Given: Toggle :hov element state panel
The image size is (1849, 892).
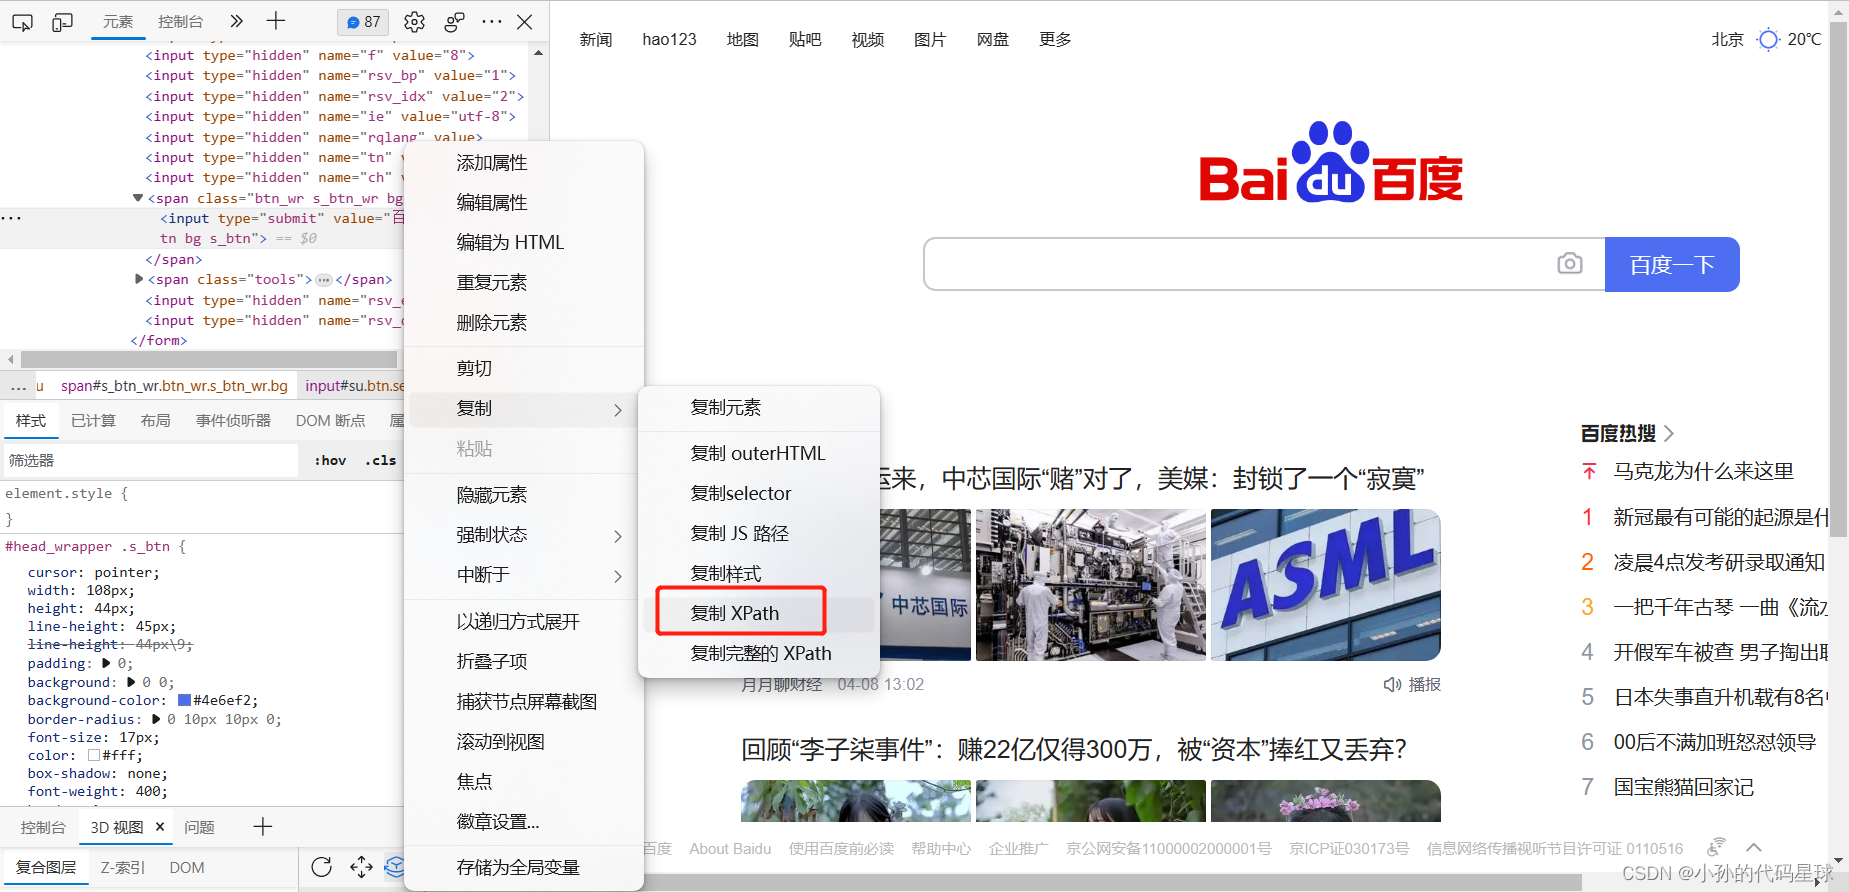Looking at the screenshot, I should pyautogui.click(x=330, y=460).
